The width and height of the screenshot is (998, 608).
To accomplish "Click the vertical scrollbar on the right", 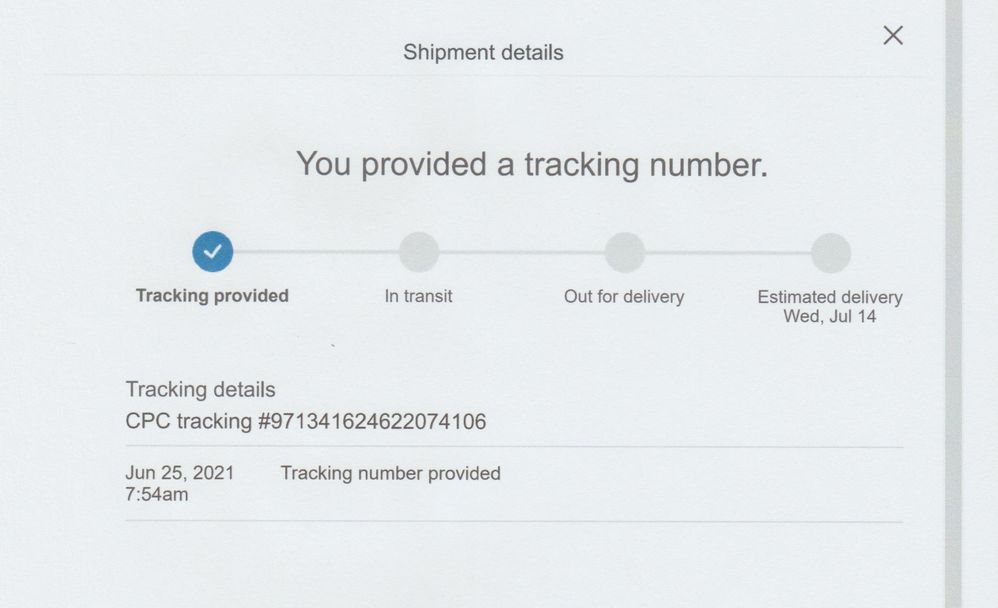I will pos(953,300).
